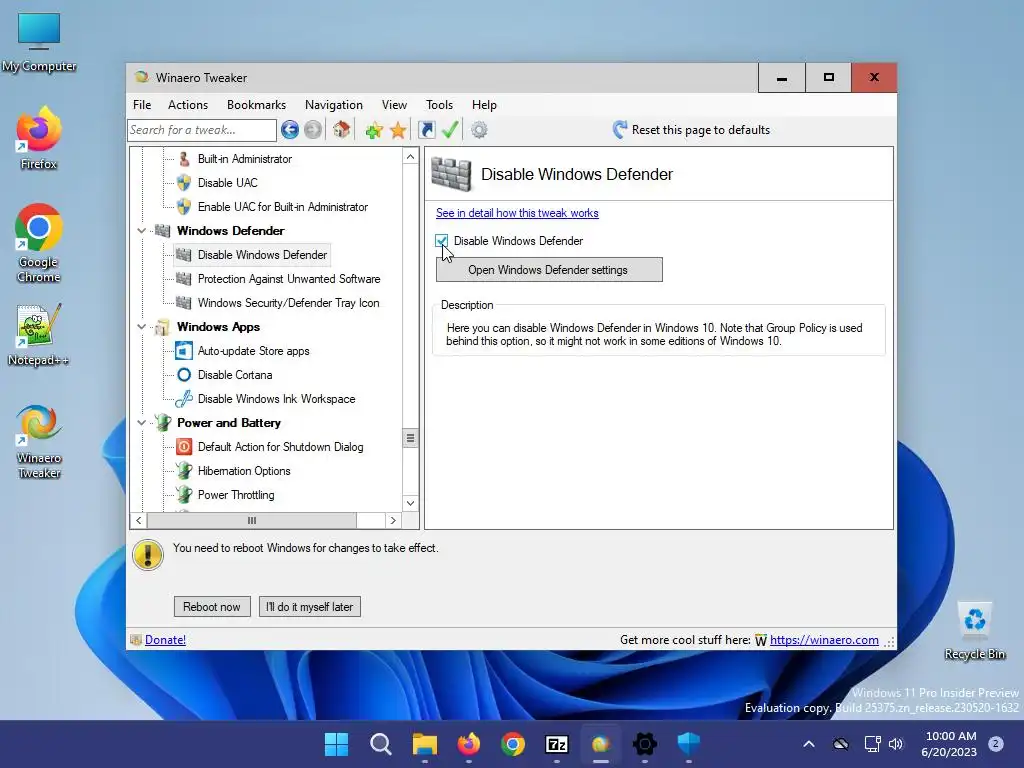
Task: Open File Explorer from taskbar
Action: [x=424, y=744]
